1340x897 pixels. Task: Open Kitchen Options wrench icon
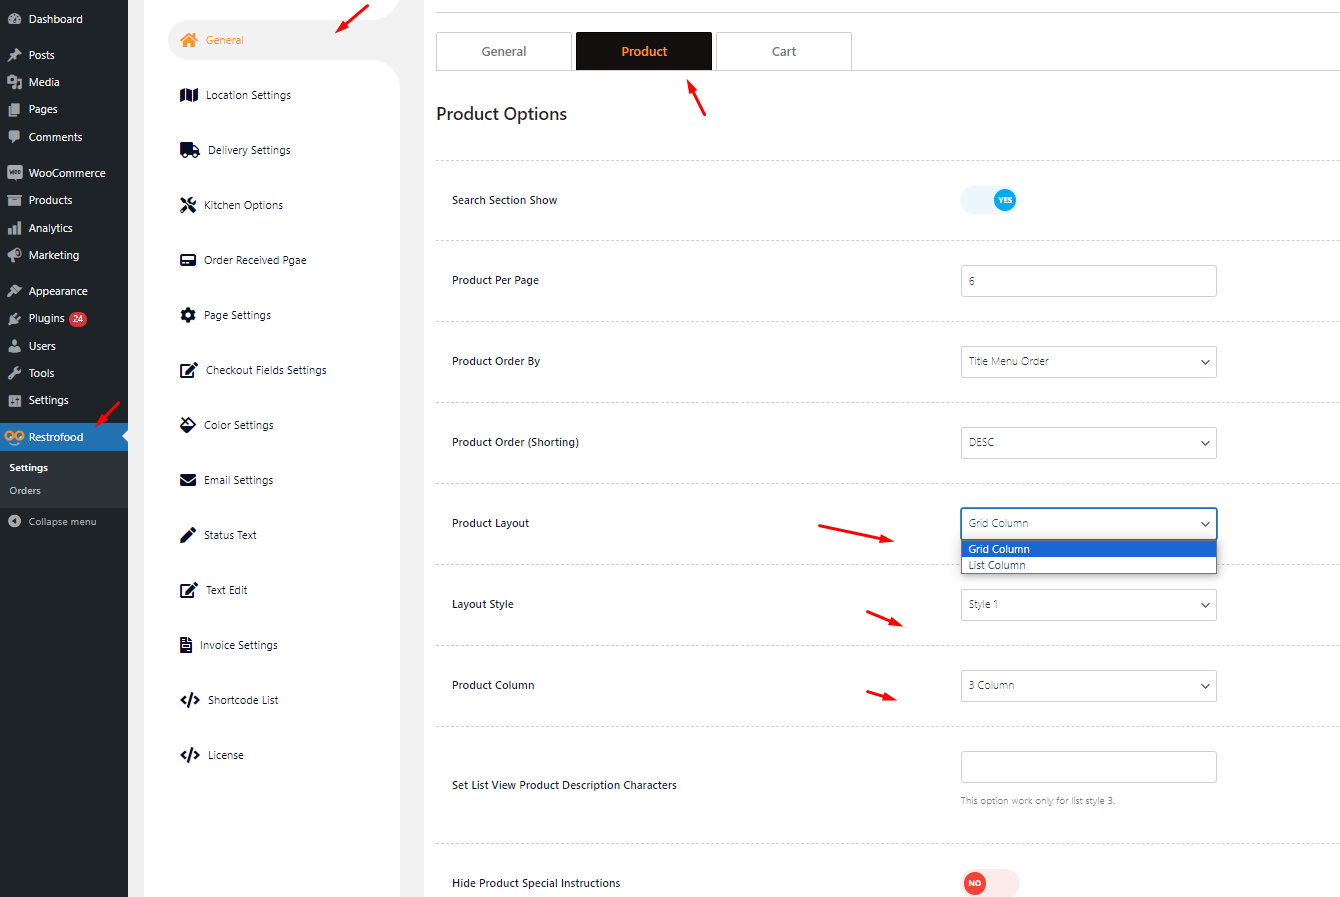point(188,204)
